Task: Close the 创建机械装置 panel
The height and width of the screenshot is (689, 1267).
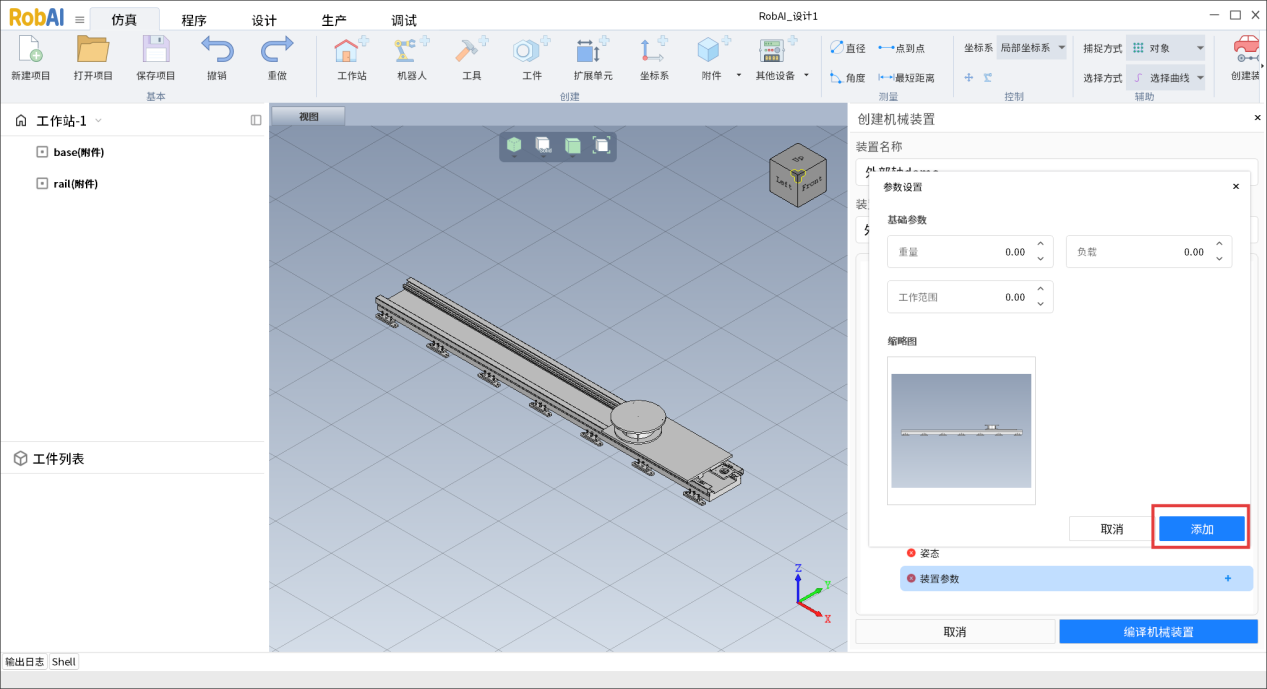Action: (x=1258, y=118)
